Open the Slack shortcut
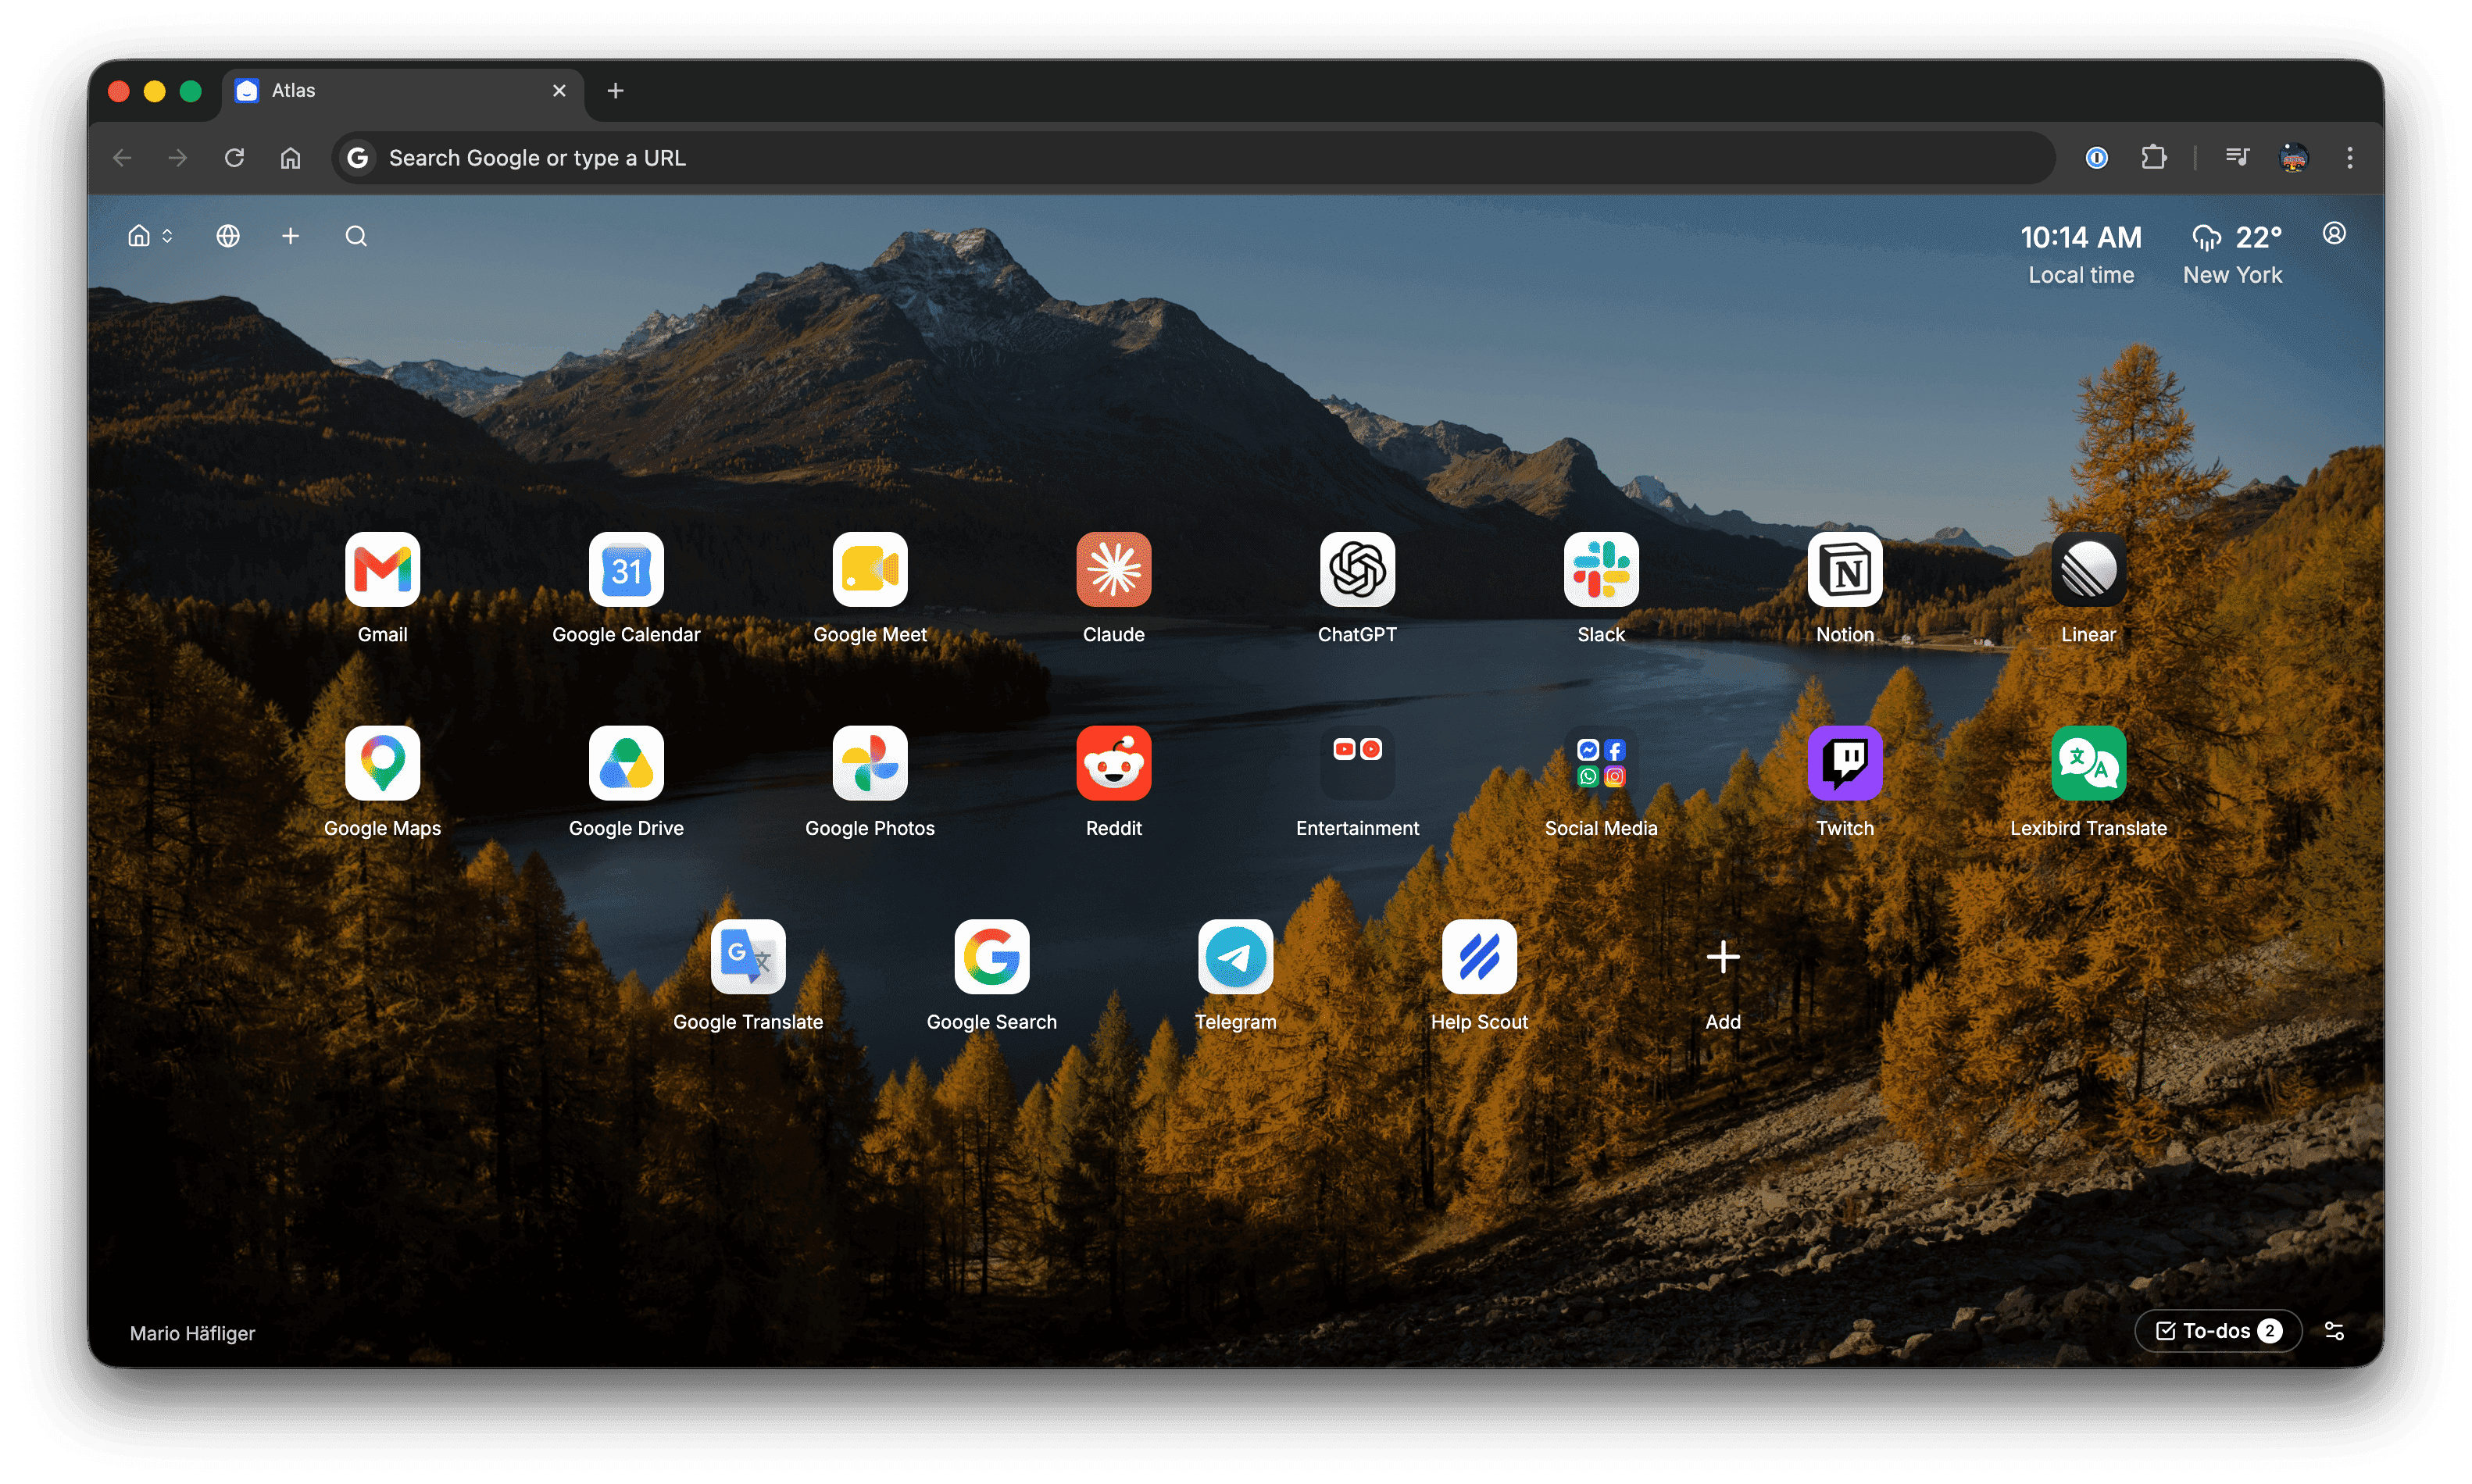Viewport: 2472px width, 1484px height. (1600, 569)
